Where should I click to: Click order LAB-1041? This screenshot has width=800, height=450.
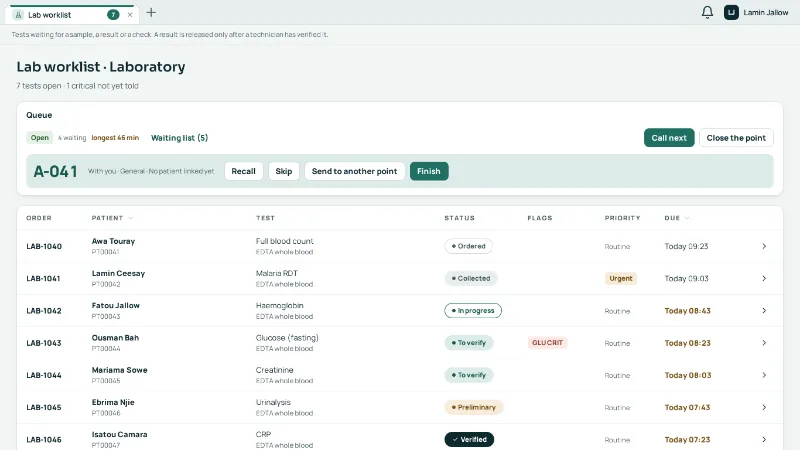coord(43,278)
